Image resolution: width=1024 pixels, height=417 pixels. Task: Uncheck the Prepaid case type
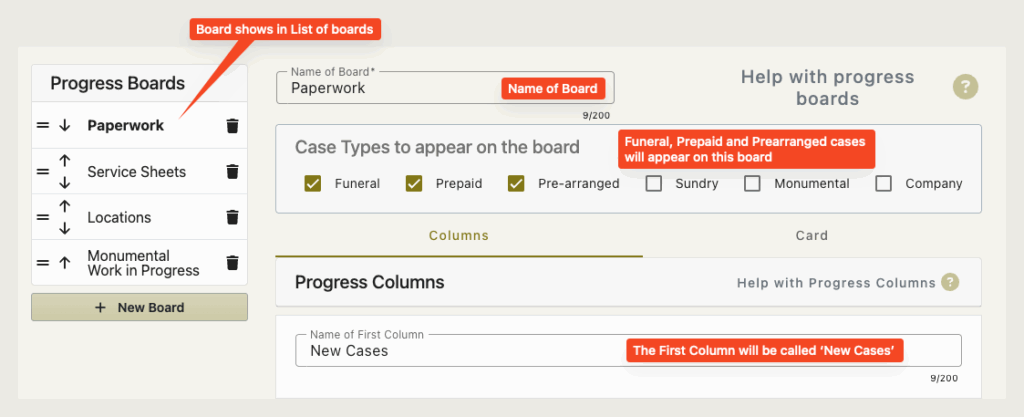tap(414, 183)
